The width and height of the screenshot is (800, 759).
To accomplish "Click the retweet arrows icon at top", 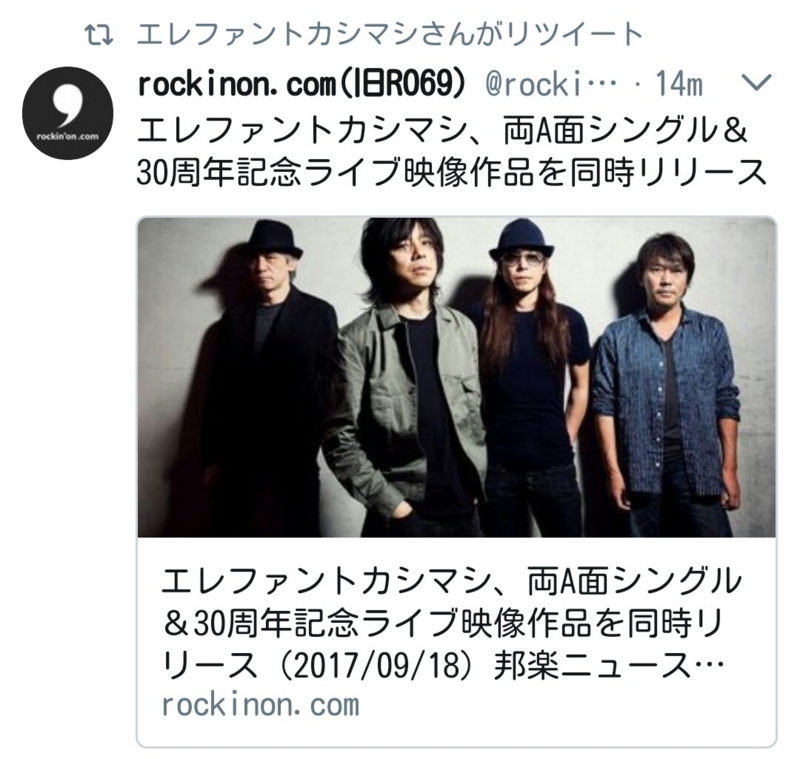I will pos(98,35).
